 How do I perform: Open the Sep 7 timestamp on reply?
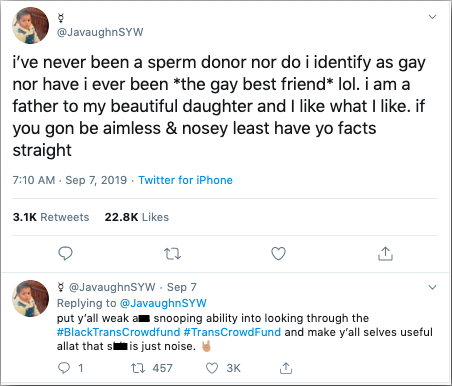[x=182, y=287]
